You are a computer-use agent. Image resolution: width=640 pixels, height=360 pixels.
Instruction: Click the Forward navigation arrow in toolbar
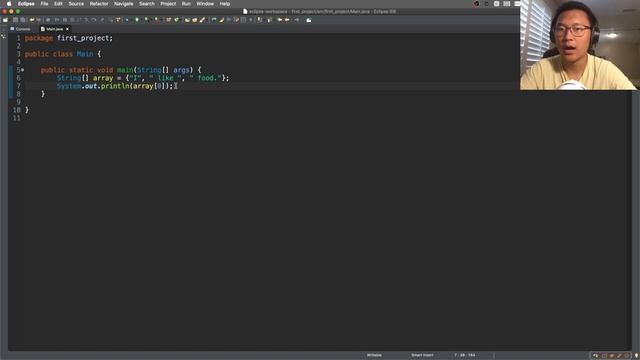point(297,20)
